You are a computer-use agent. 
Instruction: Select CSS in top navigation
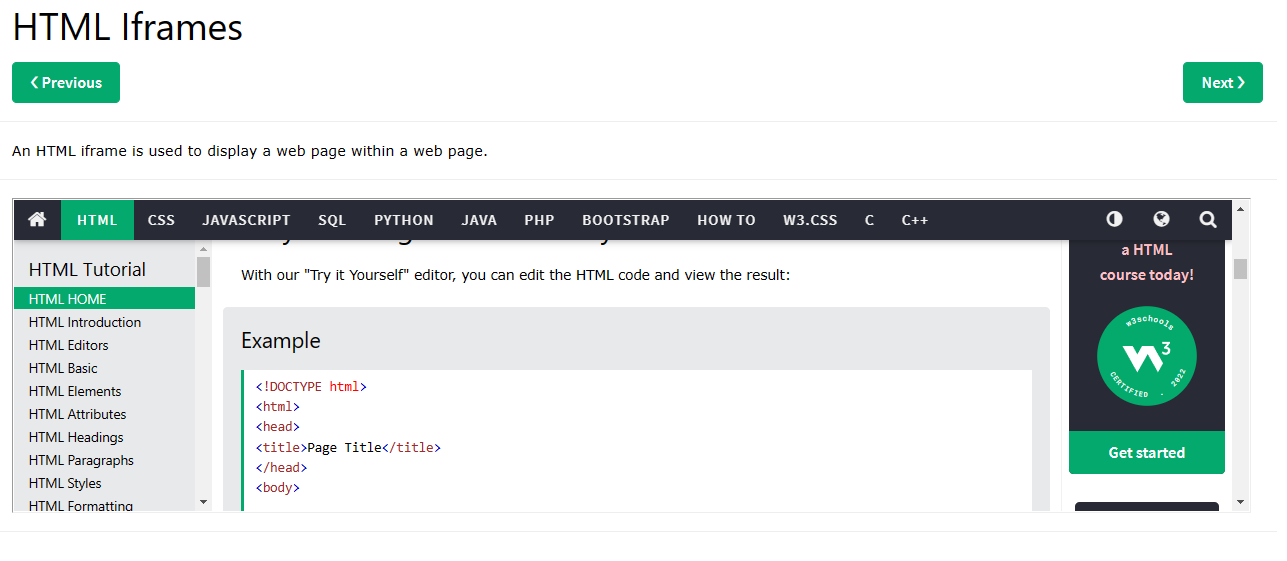(161, 220)
